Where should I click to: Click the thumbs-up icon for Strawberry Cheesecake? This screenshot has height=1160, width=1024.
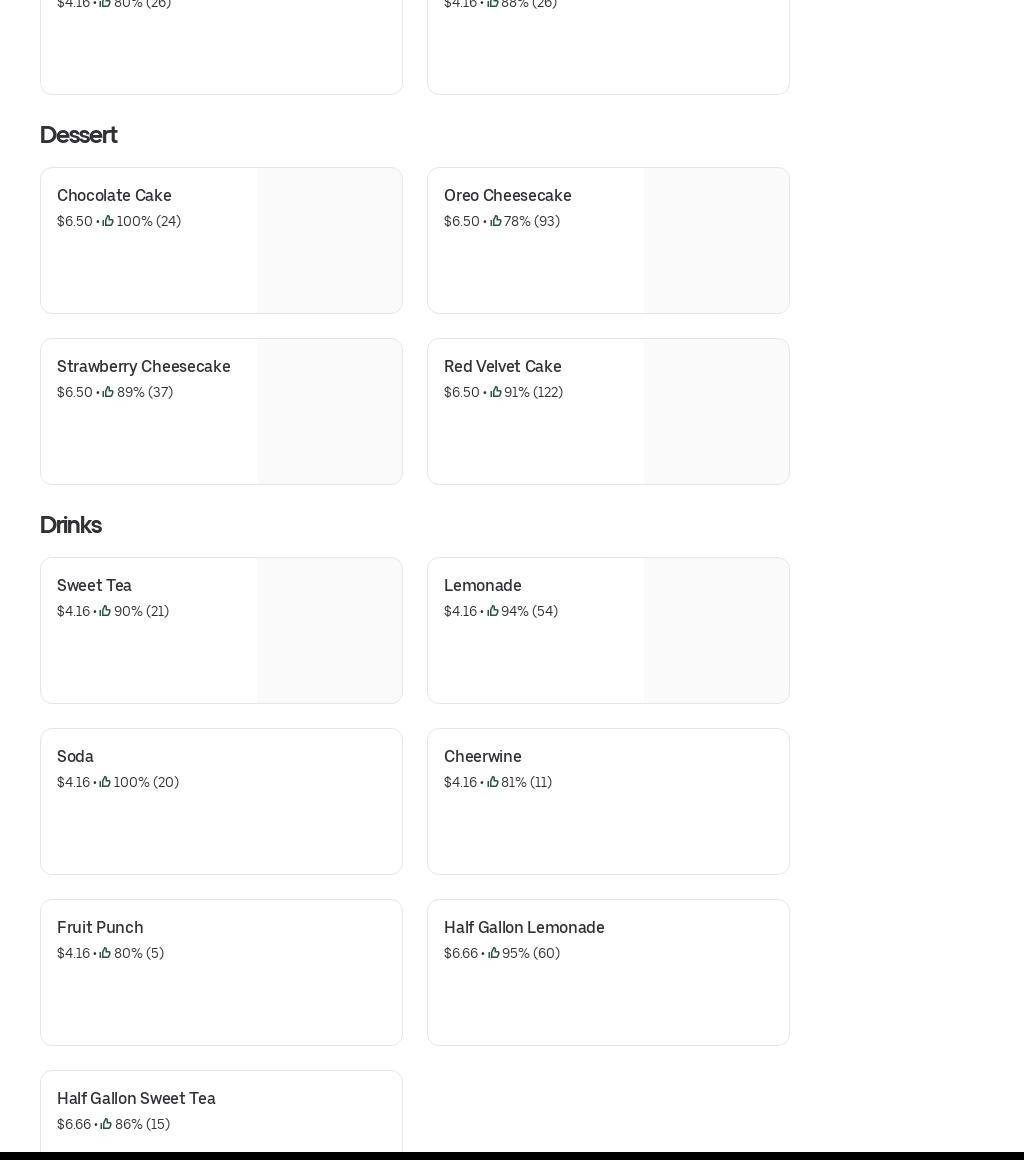tap(108, 392)
